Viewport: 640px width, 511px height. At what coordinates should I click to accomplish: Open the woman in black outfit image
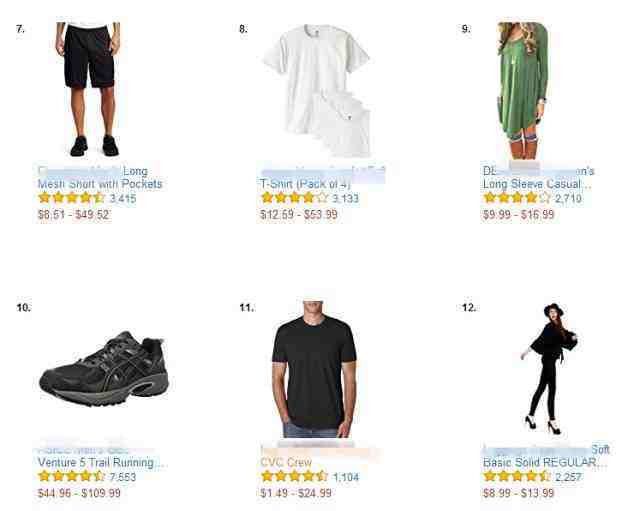click(x=549, y=369)
